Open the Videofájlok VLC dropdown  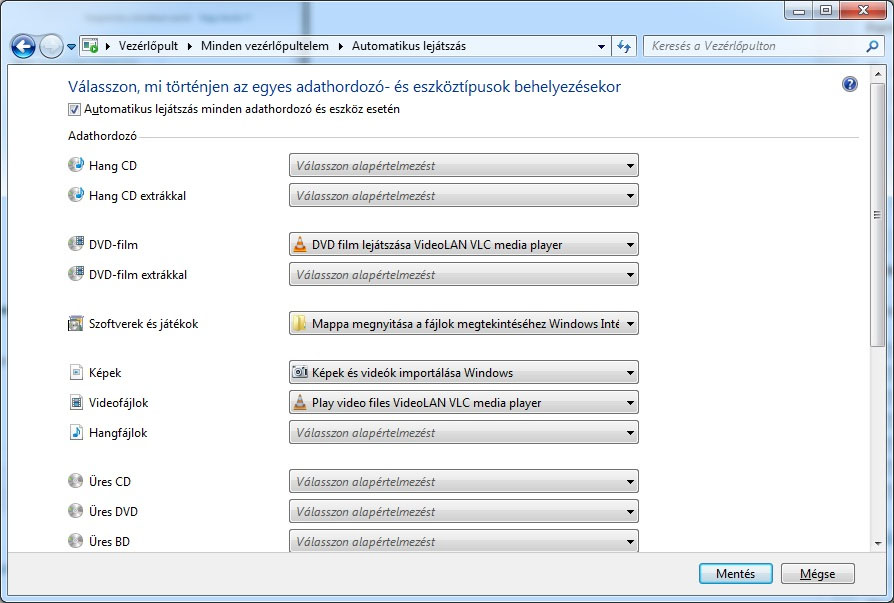tap(463, 403)
